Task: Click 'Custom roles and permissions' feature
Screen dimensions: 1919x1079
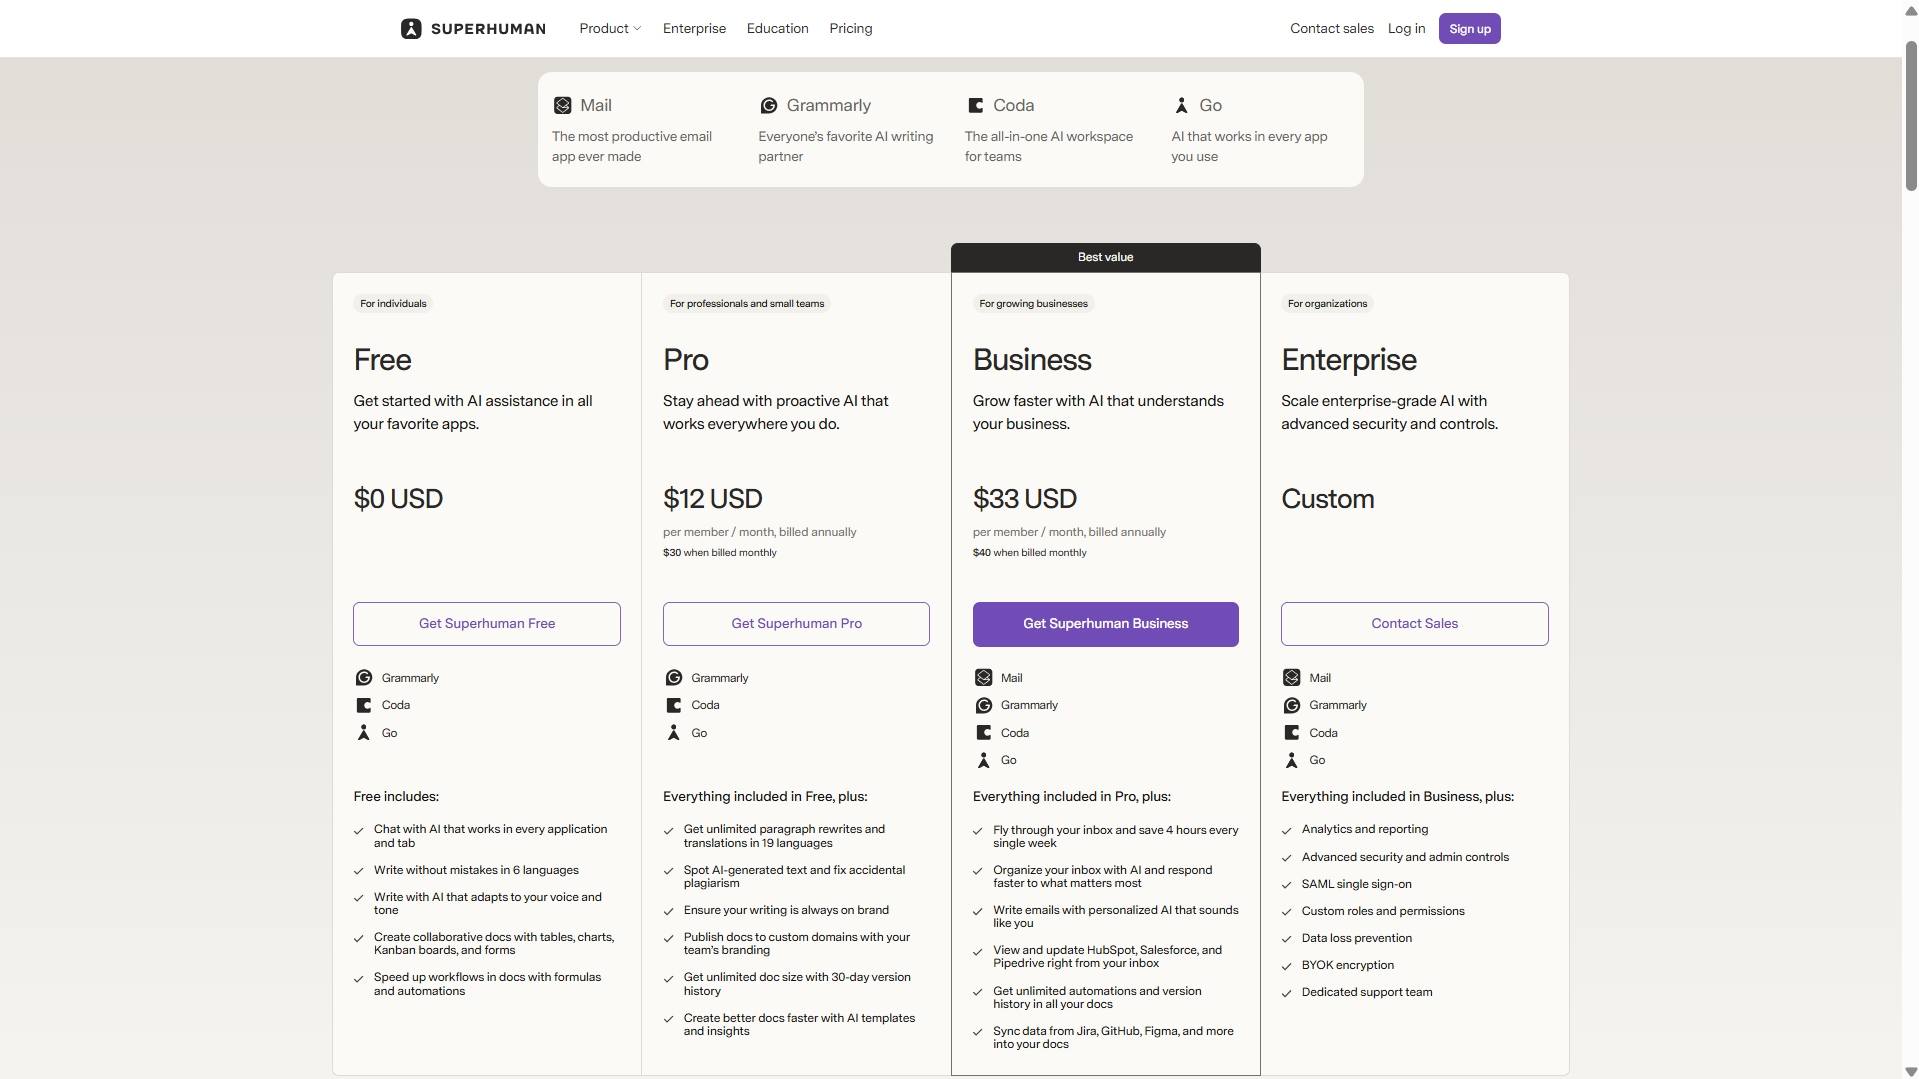Action: [1383, 912]
